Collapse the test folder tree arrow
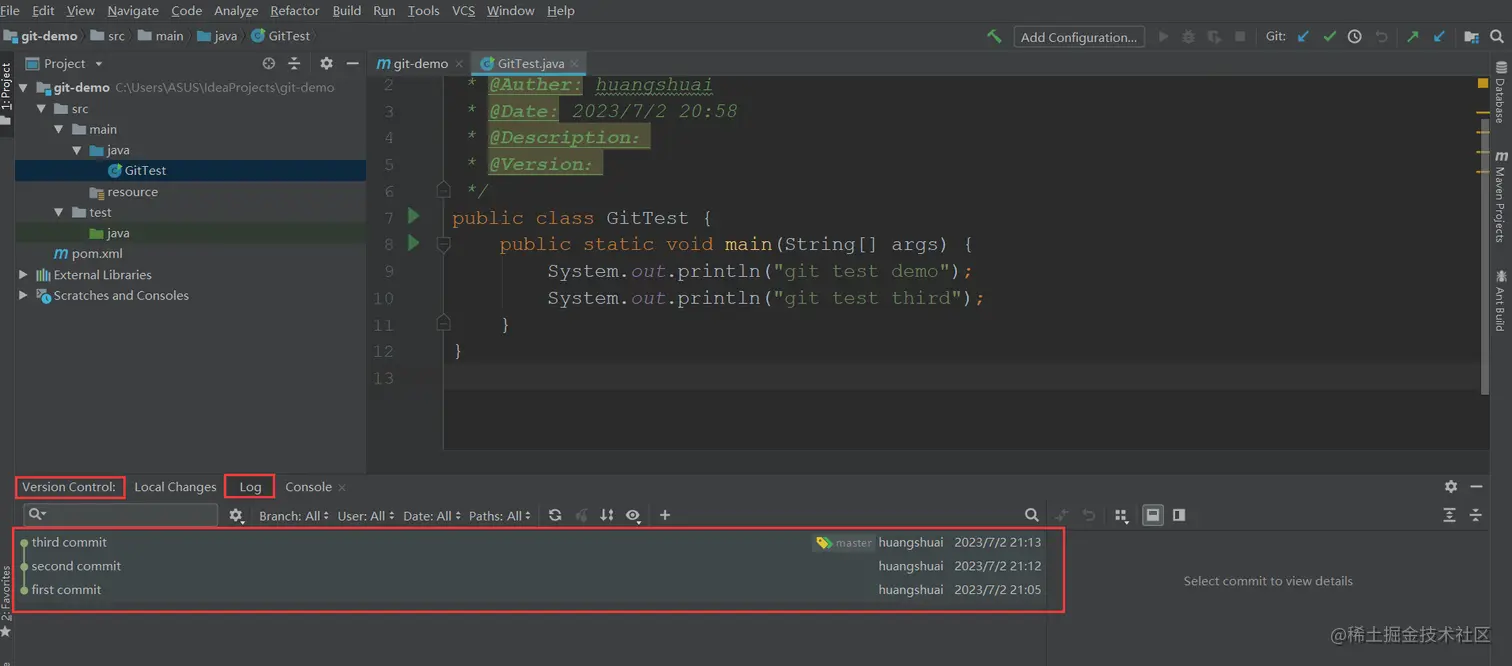This screenshot has width=1512, height=666. pos(59,212)
